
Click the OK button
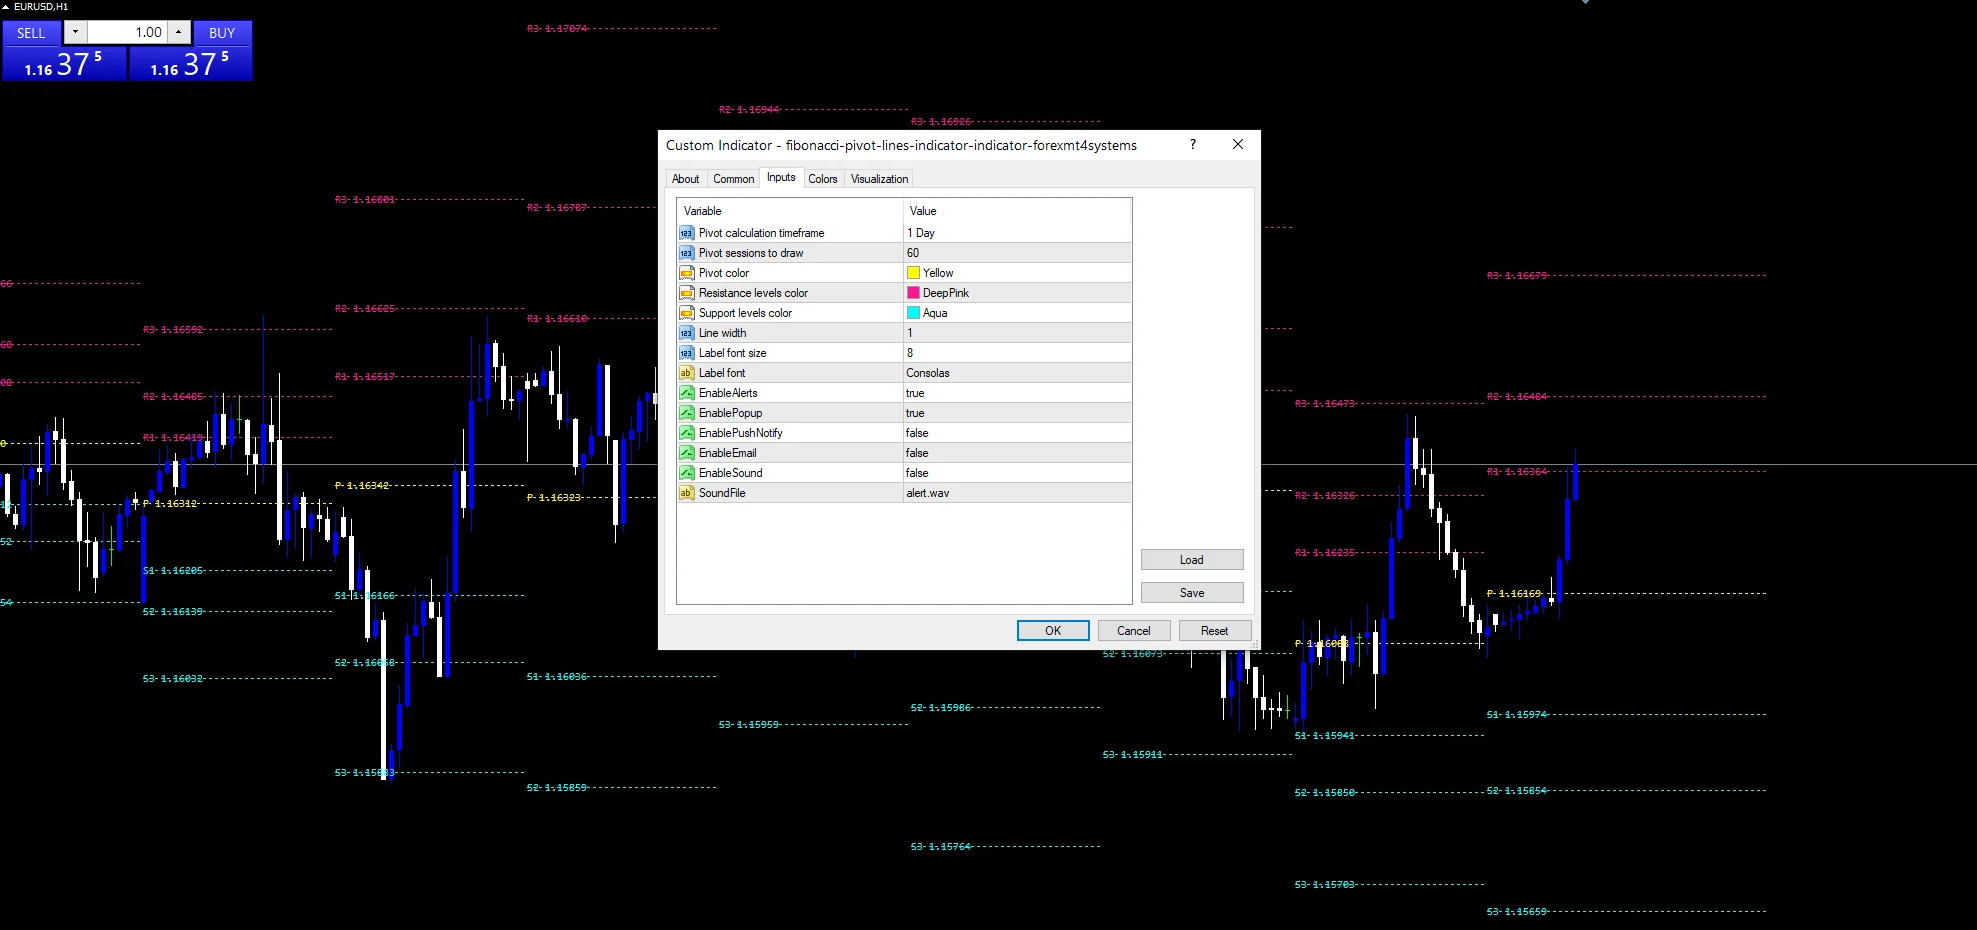tap(1053, 631)
